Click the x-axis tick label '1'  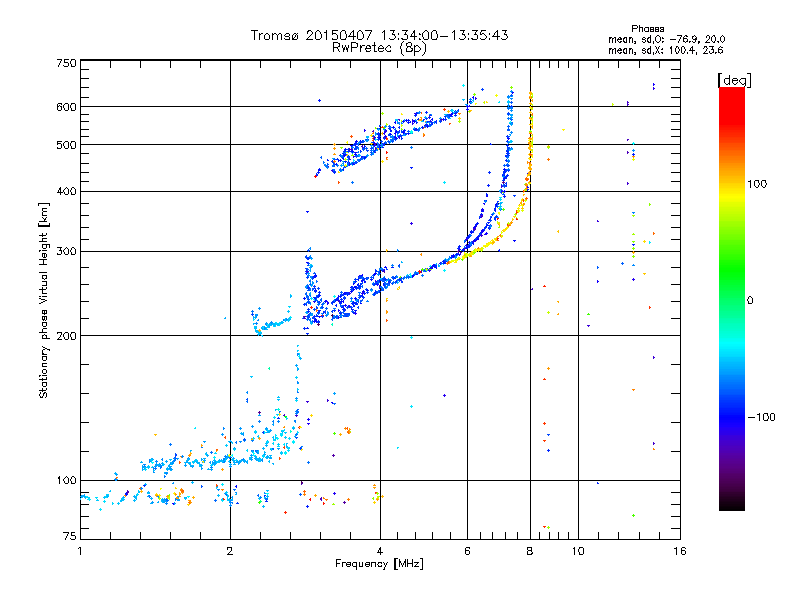pyautogui.click(x=80, y=551)
